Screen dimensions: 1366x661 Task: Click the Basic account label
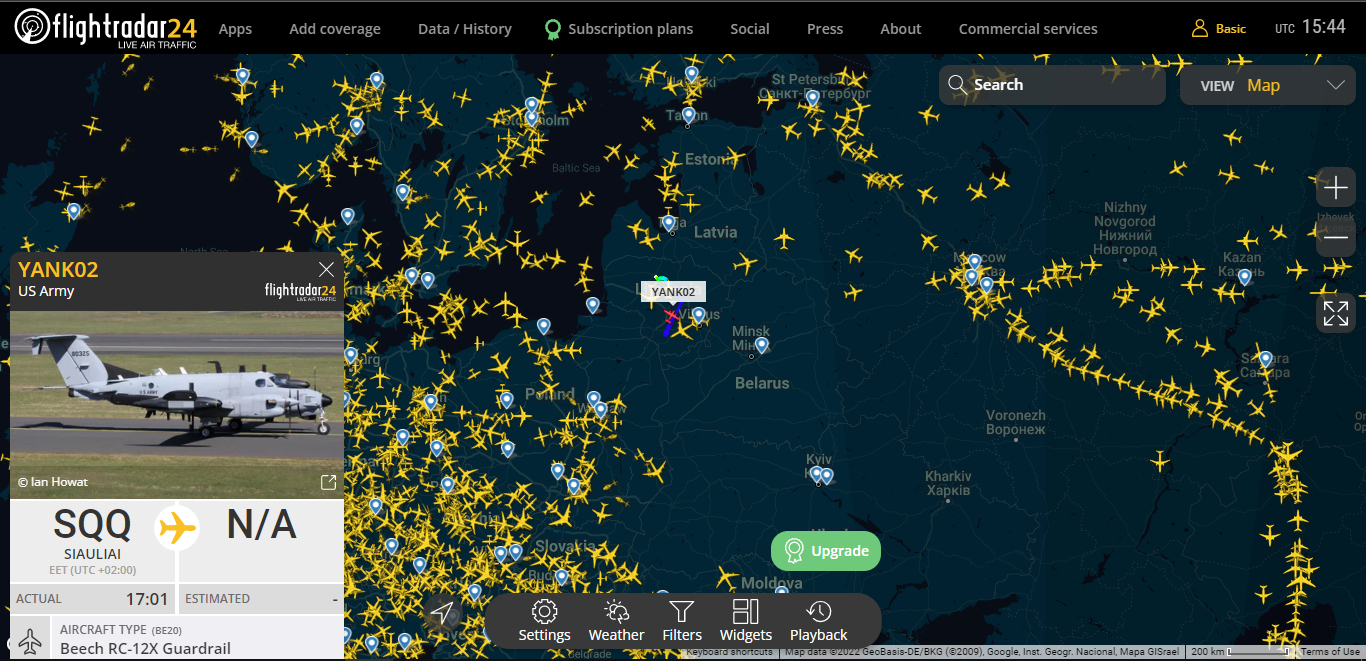(x=1231, y=29)
